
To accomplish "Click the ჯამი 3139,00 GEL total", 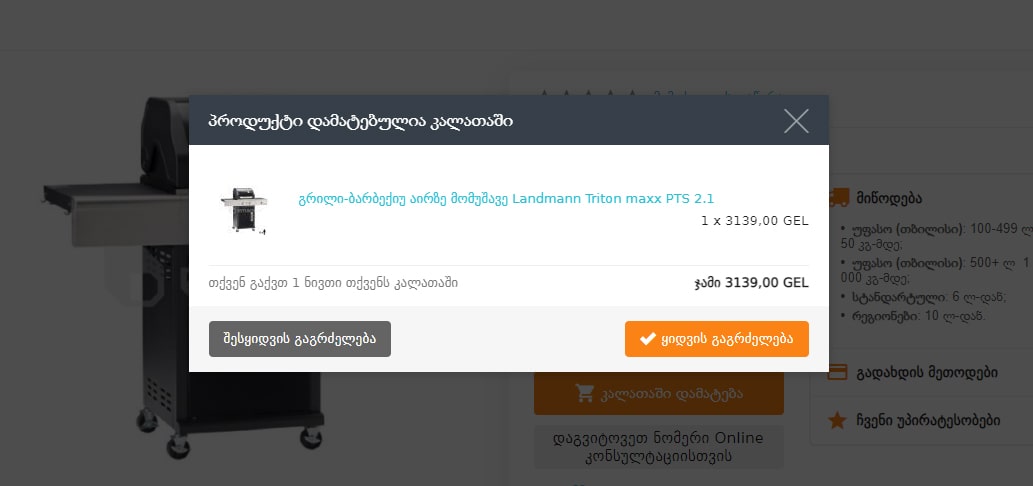I will point(751,283).
